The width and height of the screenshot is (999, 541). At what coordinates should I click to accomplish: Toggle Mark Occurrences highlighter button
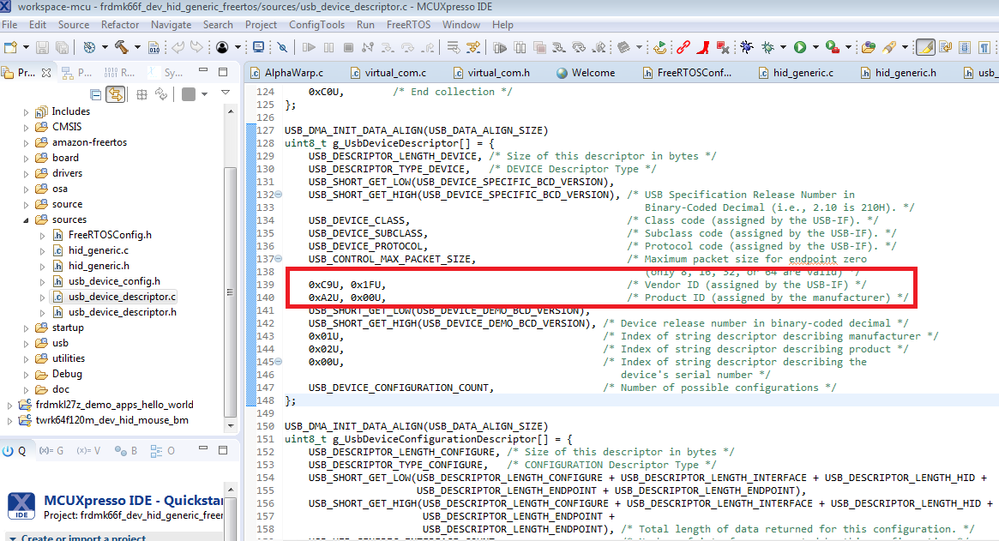[925, 47]
